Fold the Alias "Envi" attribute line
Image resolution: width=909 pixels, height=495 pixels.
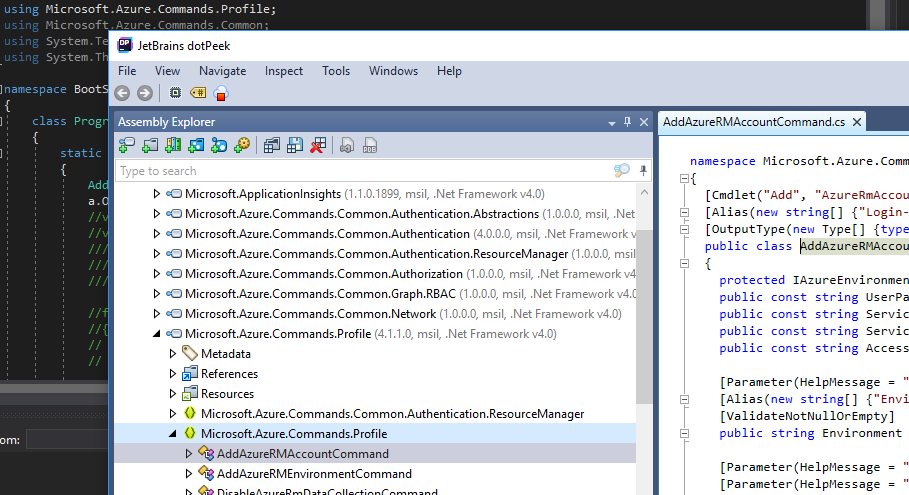point(684,399)
